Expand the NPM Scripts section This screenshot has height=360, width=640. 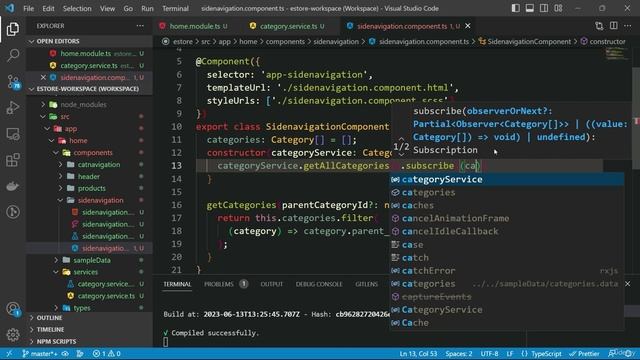click(56, 341)
